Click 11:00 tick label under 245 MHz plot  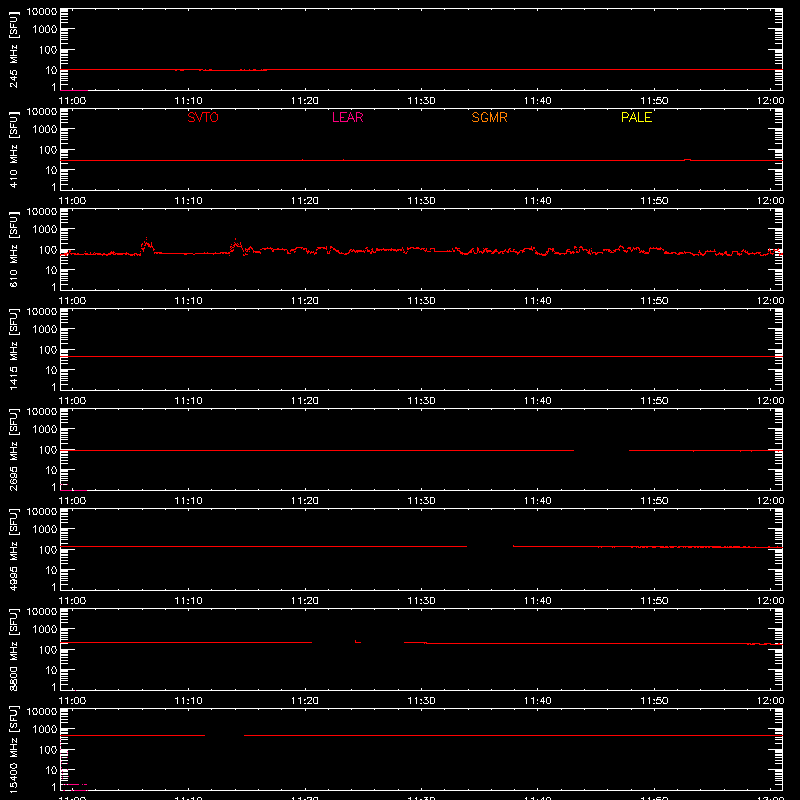[72, 101]
